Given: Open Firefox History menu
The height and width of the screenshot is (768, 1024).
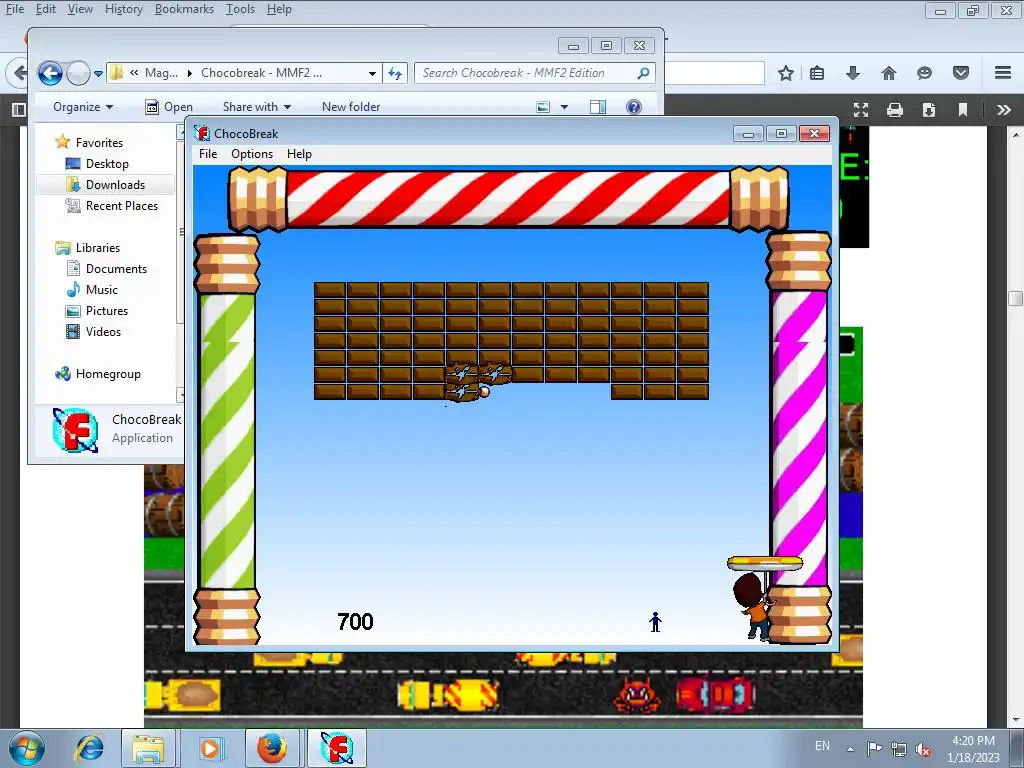Looking at the screenshot, I should [123, 9].
